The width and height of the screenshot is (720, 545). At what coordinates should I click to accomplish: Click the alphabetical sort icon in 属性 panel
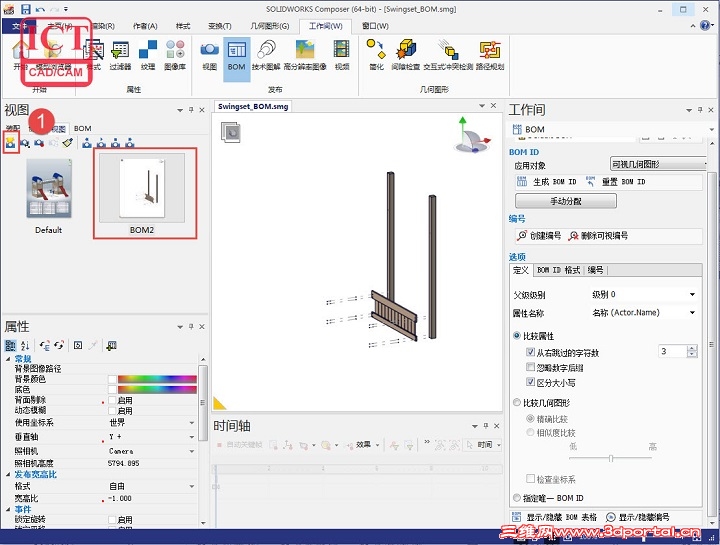[25, 345]
